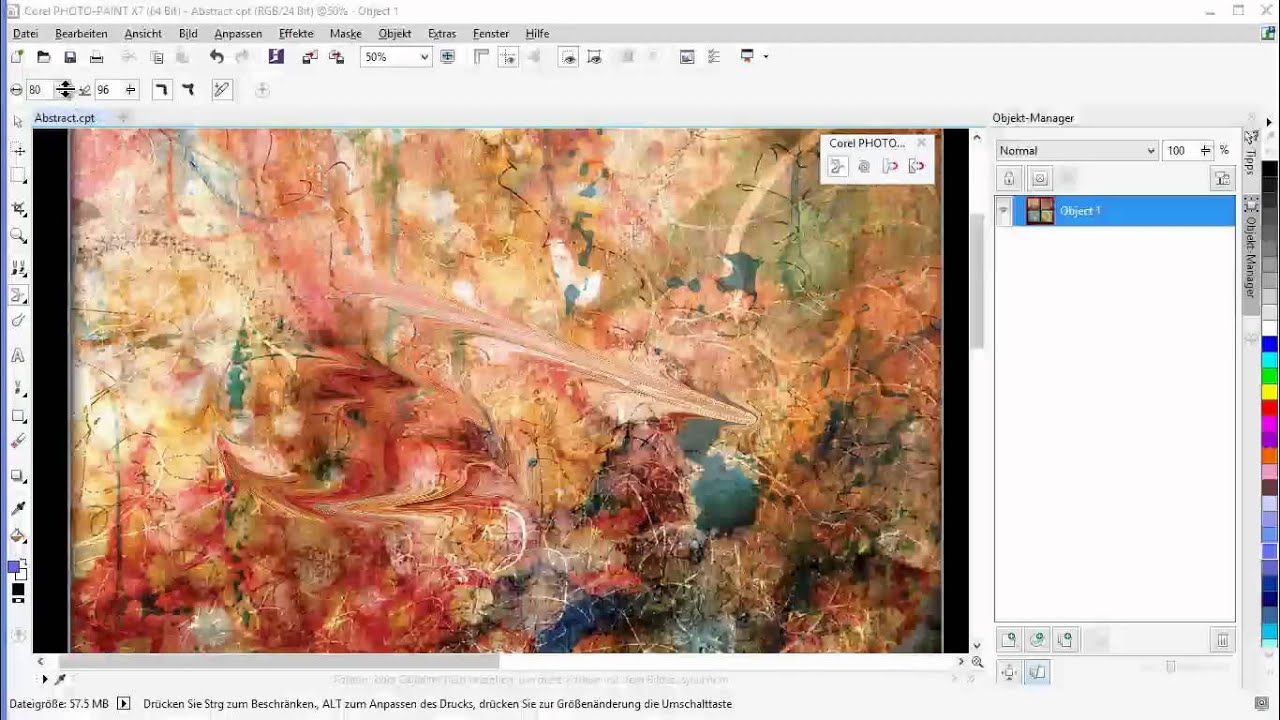Viewport: 1280px width, 720px height.
Task: Toggle lock object transparency button
Action: (1009, 179)
